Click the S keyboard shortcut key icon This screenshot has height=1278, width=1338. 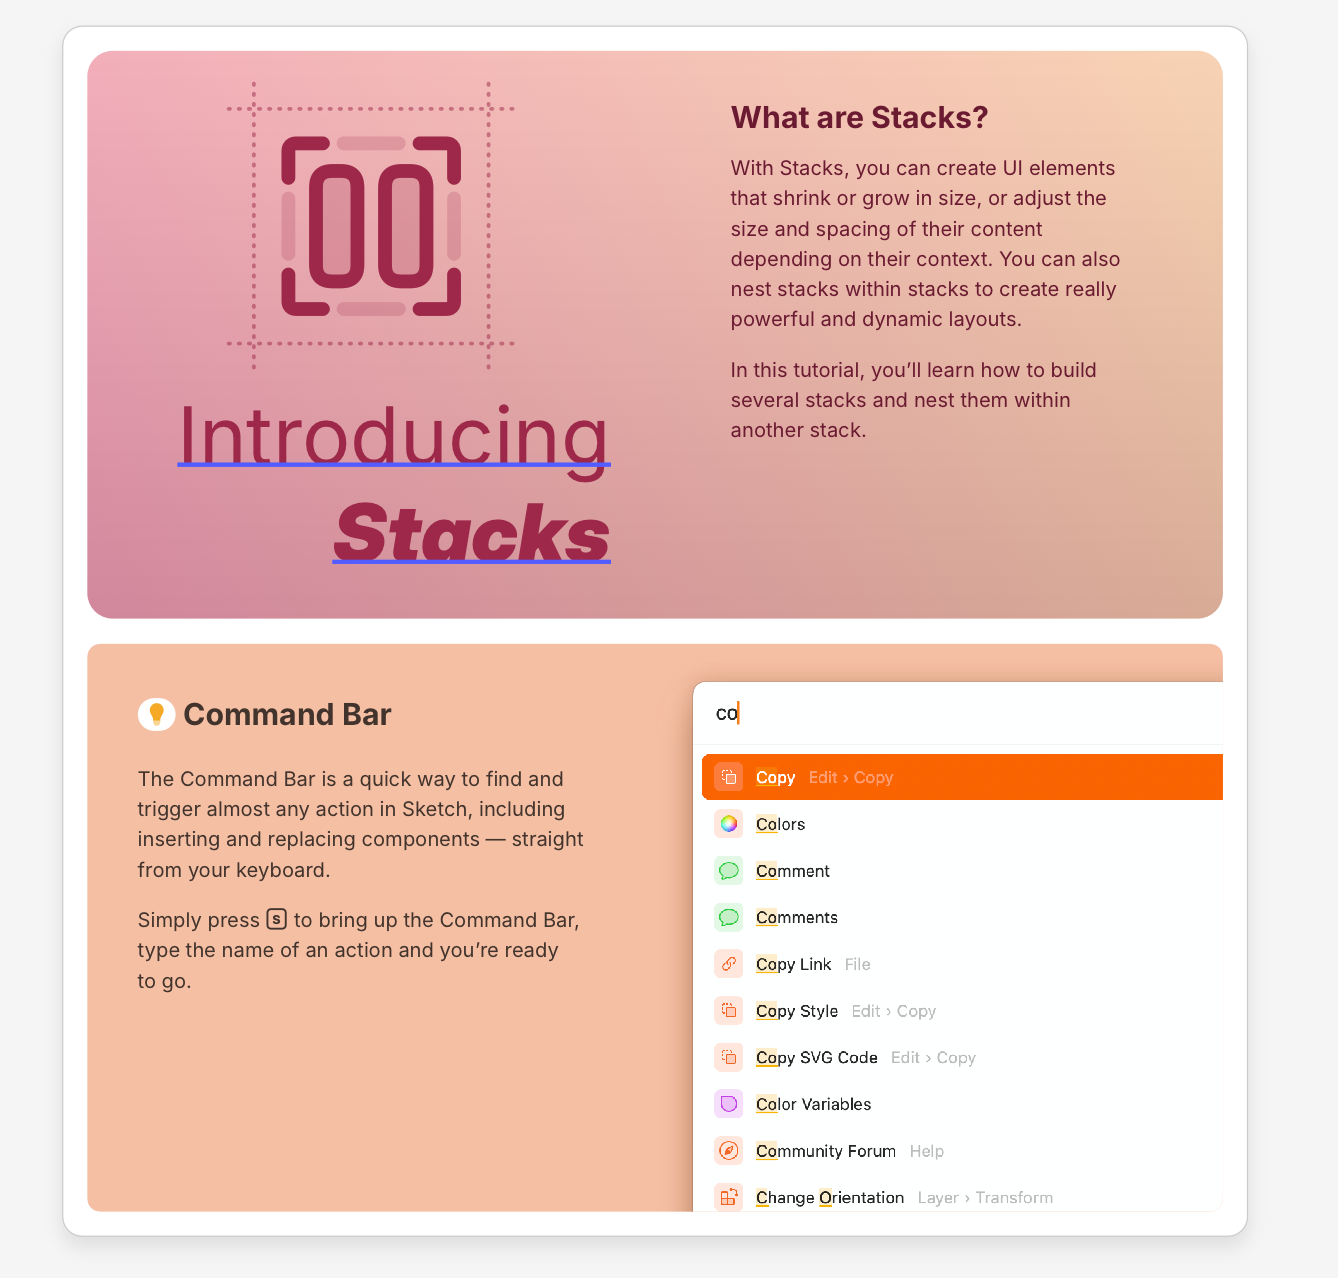(277, 920)
